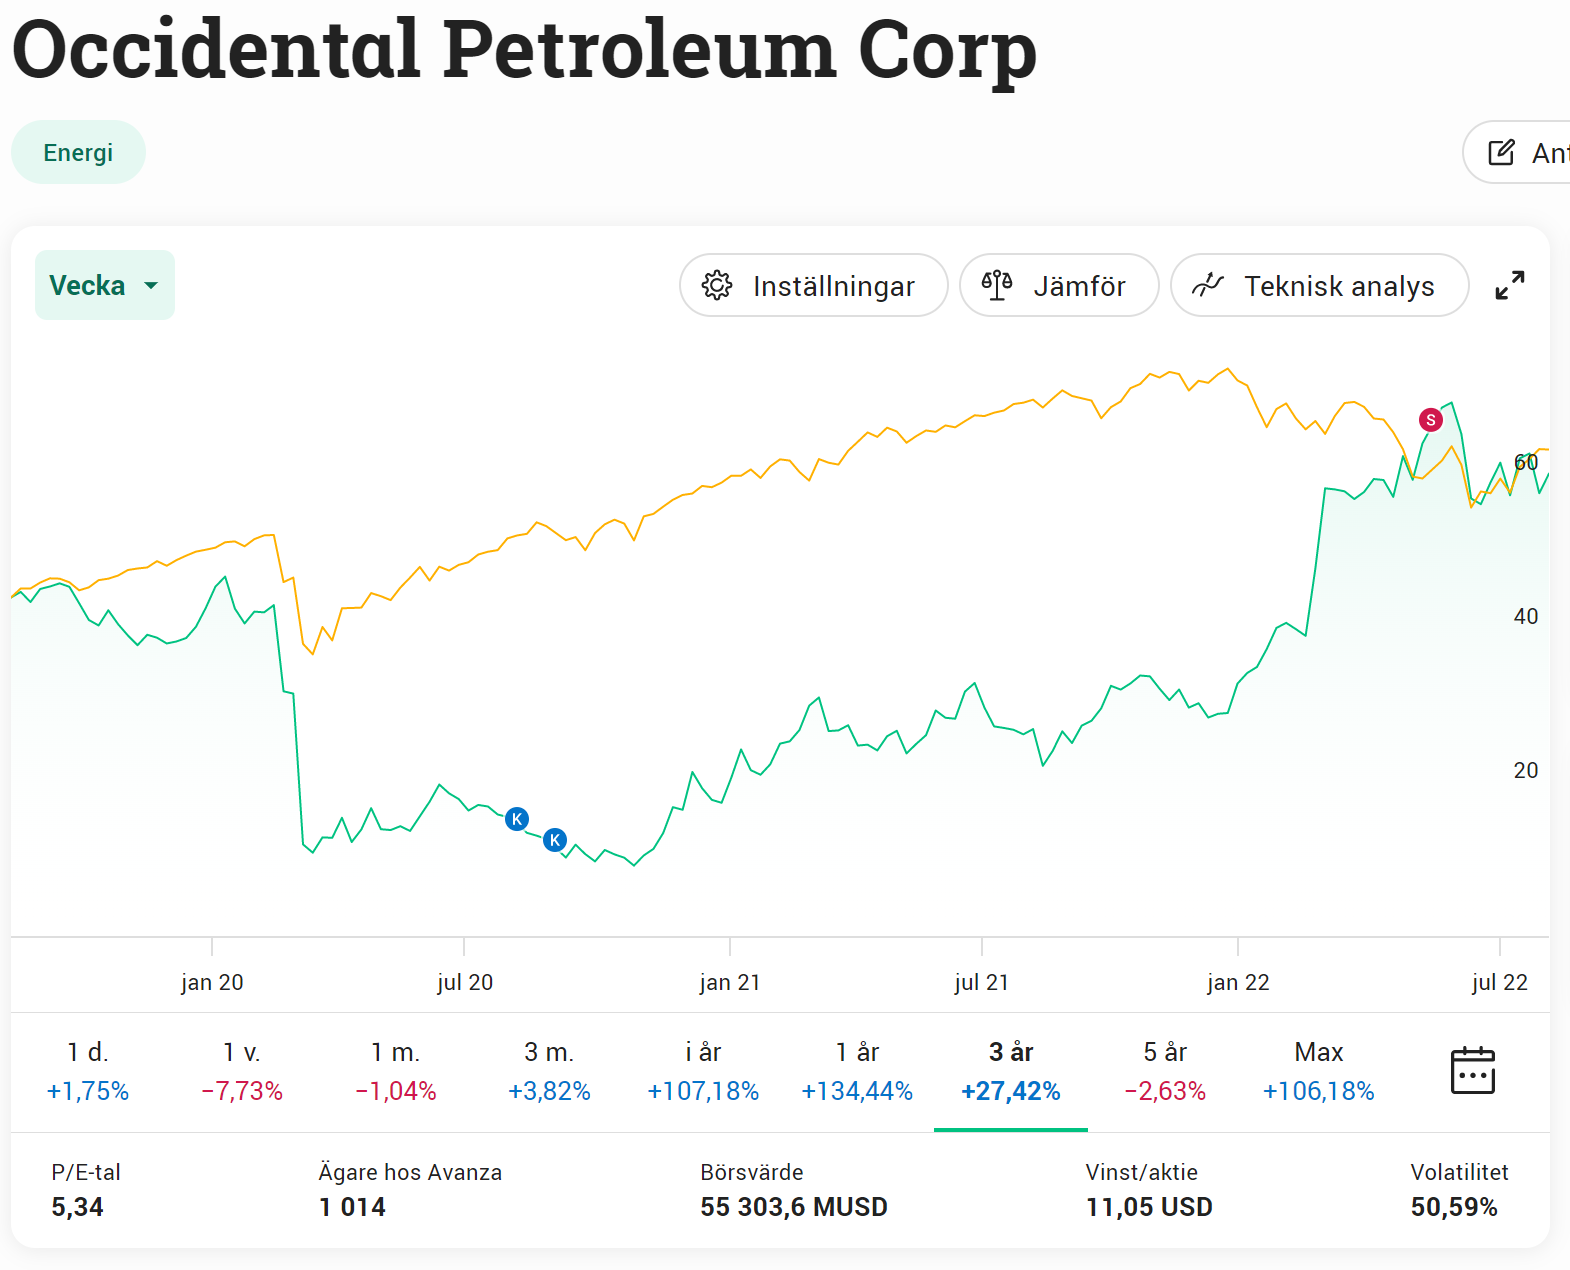Click the Energi sector tag
1570x1270 pixels.
78,153
